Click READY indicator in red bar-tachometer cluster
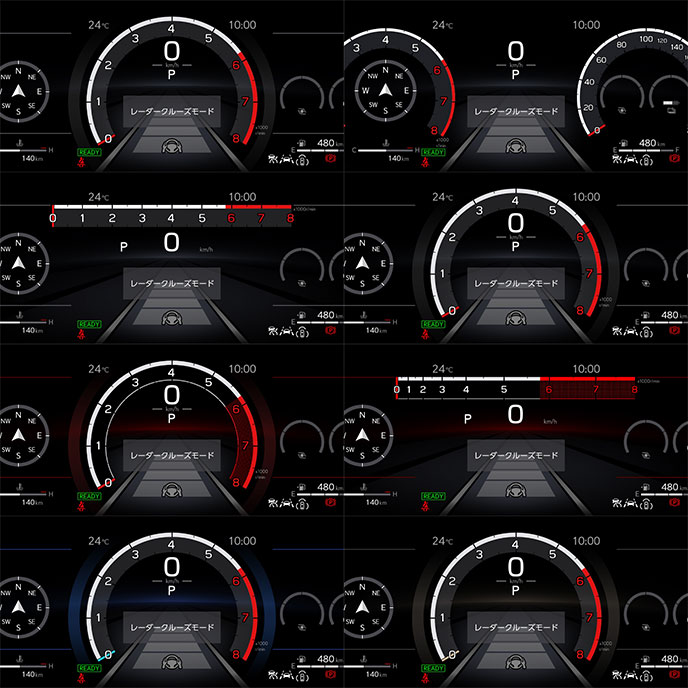Image resolution: width=688 pixels, height=688 pixels. [433, 496]
